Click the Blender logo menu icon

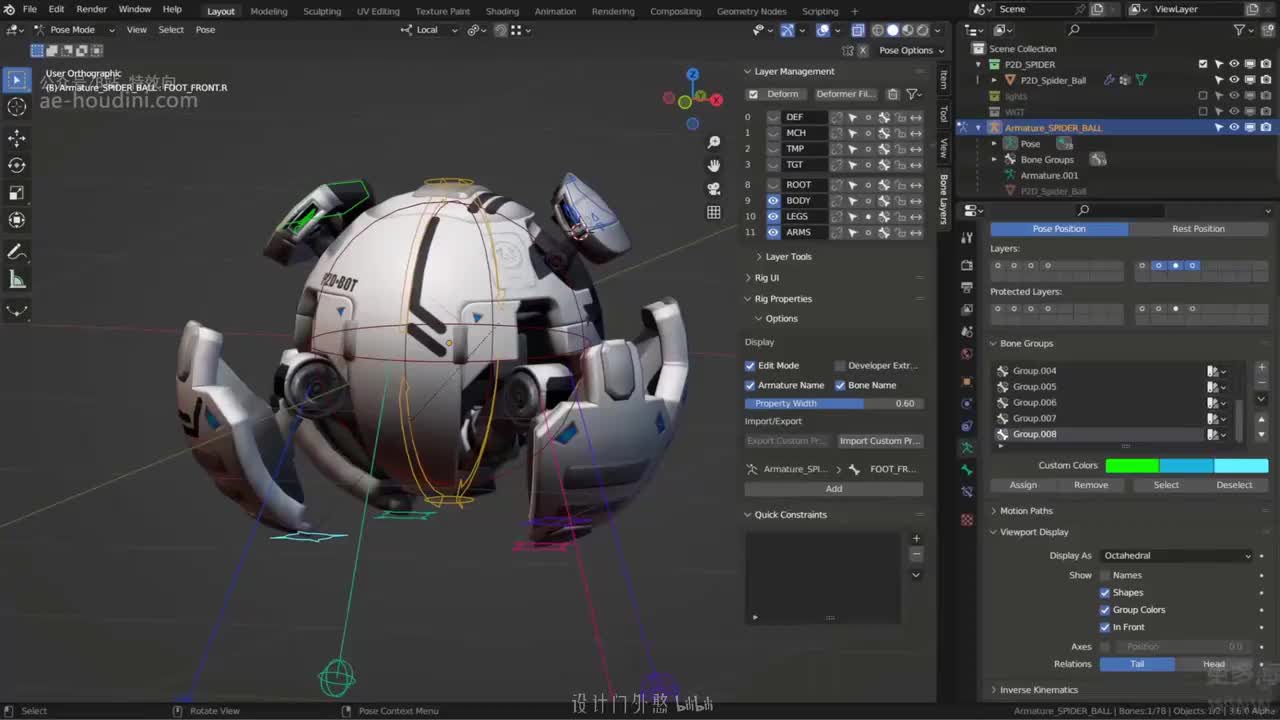pos(9,9)
